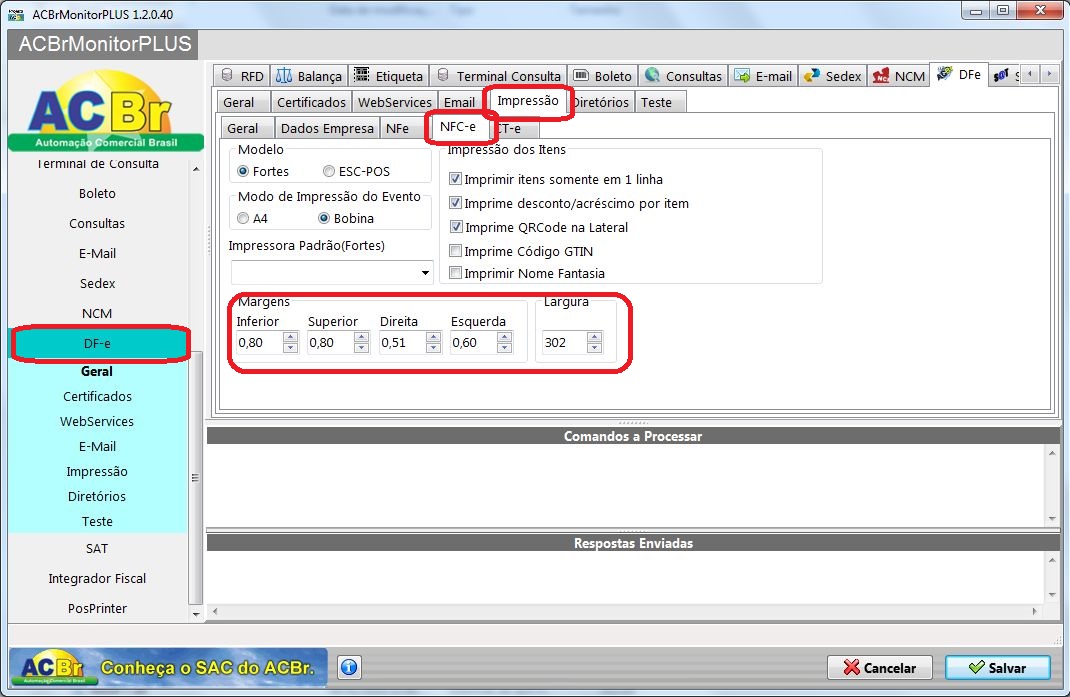Click the blue info icon button
Screen dimensions: 1070x697
[x=349, y=667]
